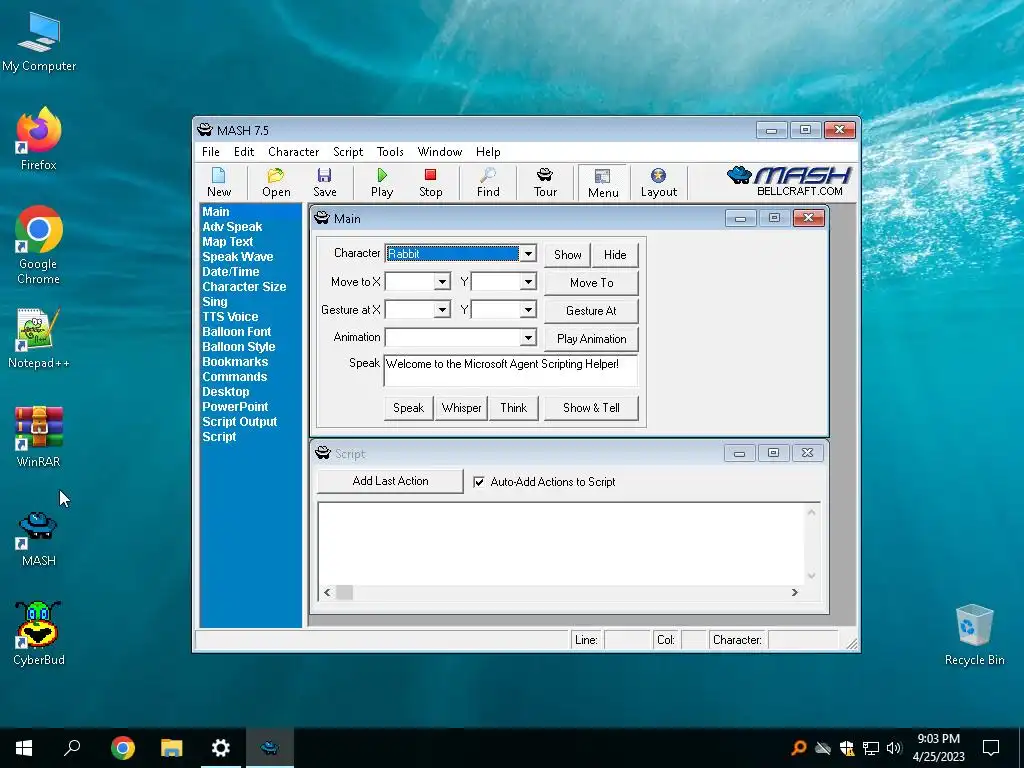Select Balloon Style in the sidebar
The height and width of the screenshot is (768, 1024).
238,347
